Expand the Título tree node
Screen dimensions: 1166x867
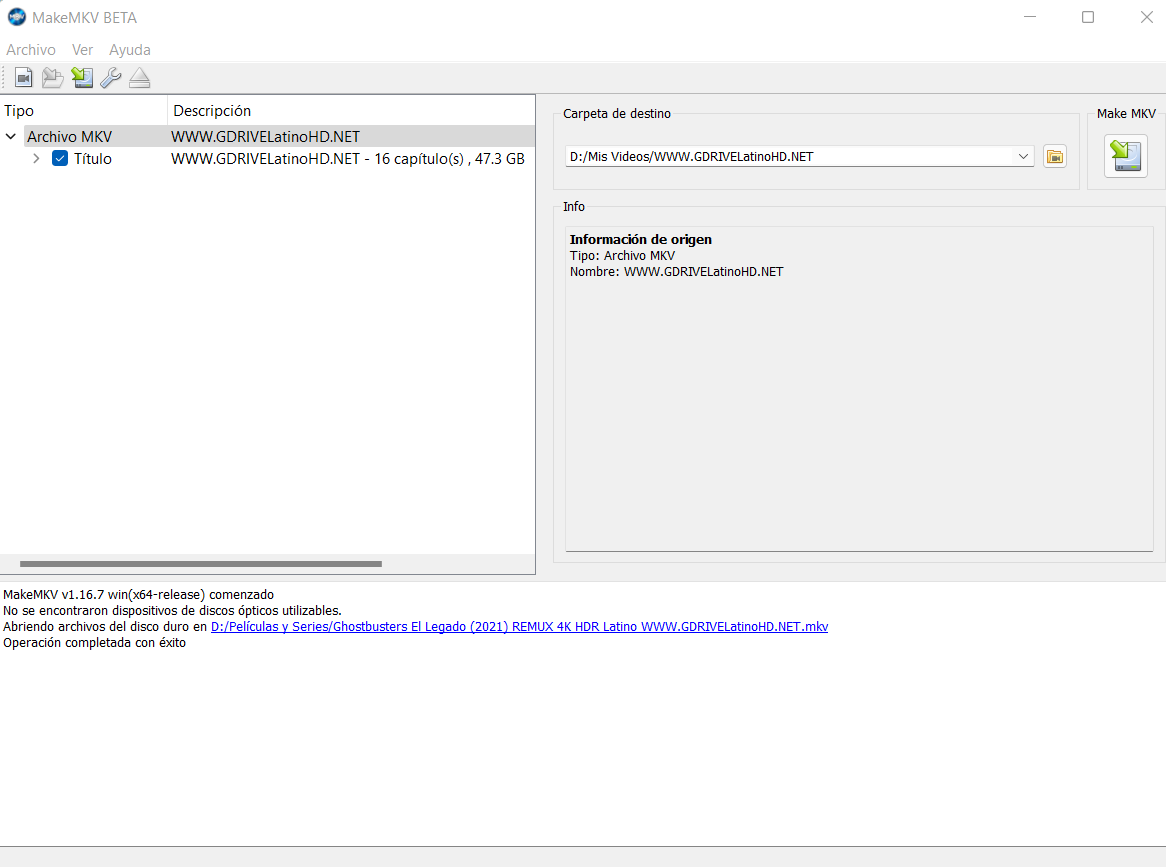pos(36,158)
